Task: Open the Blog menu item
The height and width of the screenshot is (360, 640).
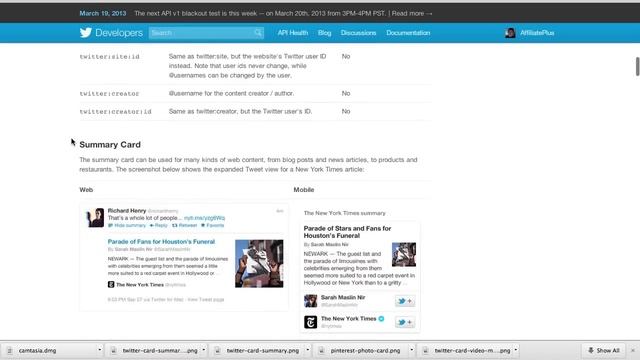Action: pos(324,33)
